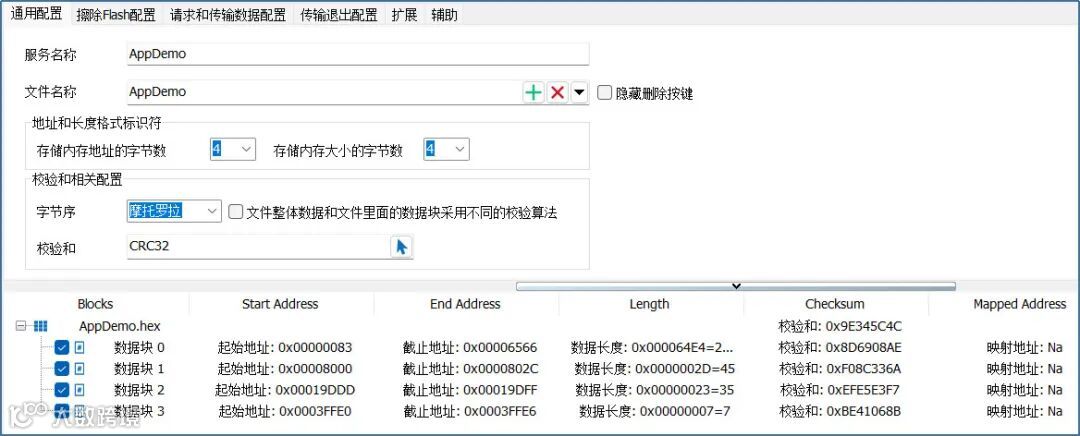Click start address 0x00019DDD
This screenshot has height=436, width=1080.
pyautogui.click(x=284, y=391)
